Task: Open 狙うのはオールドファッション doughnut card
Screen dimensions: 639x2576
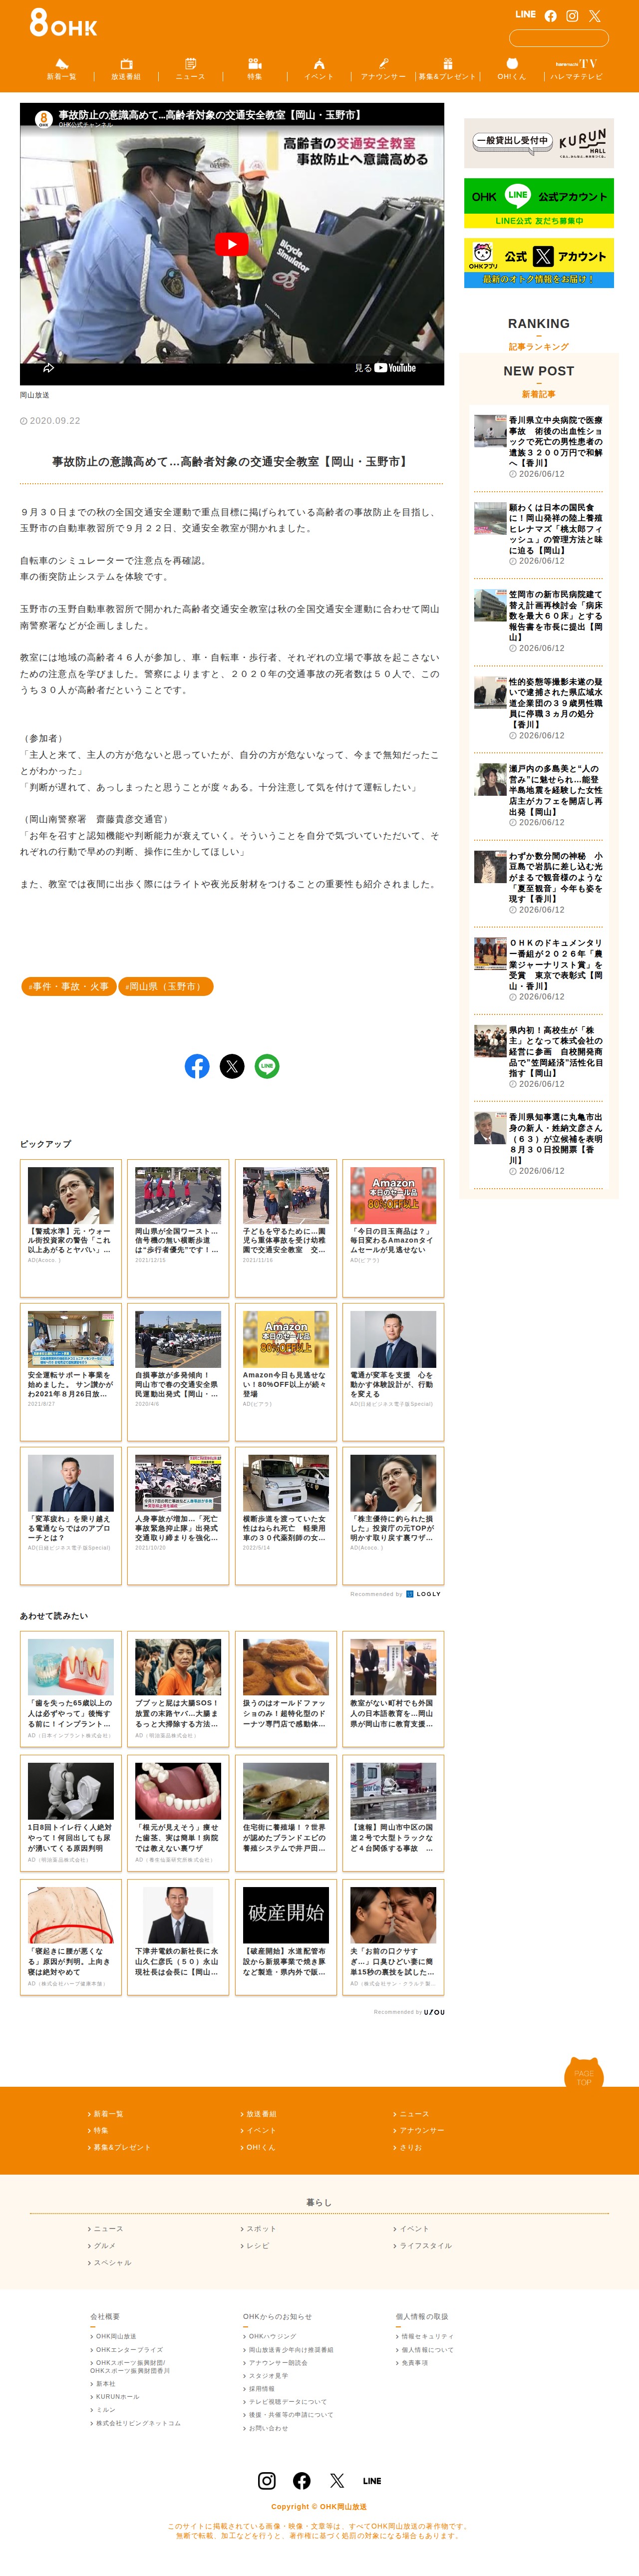Action: tap(285, 1689)
